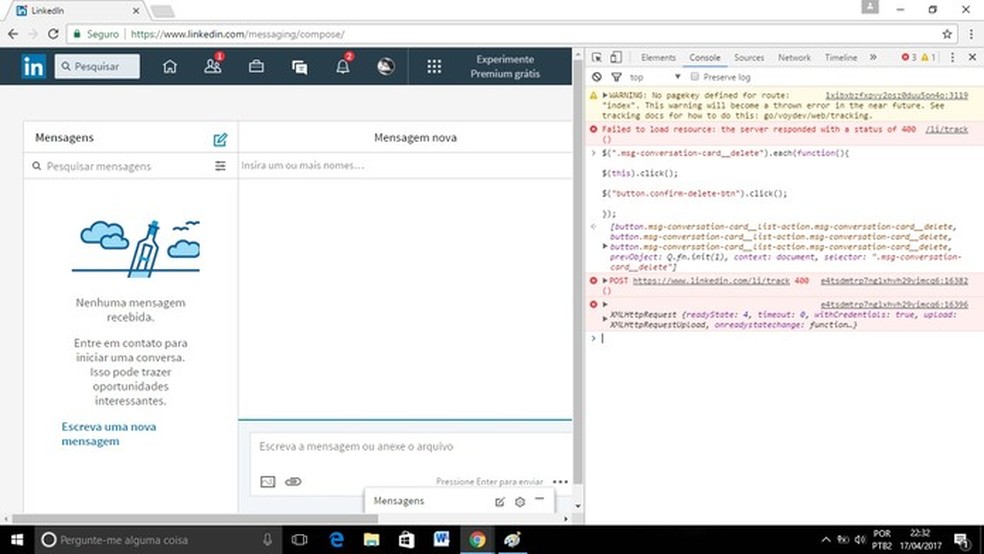Insert an image into the message
The image size is (984, 554).
pyautogui.click(x=267, y=481)
